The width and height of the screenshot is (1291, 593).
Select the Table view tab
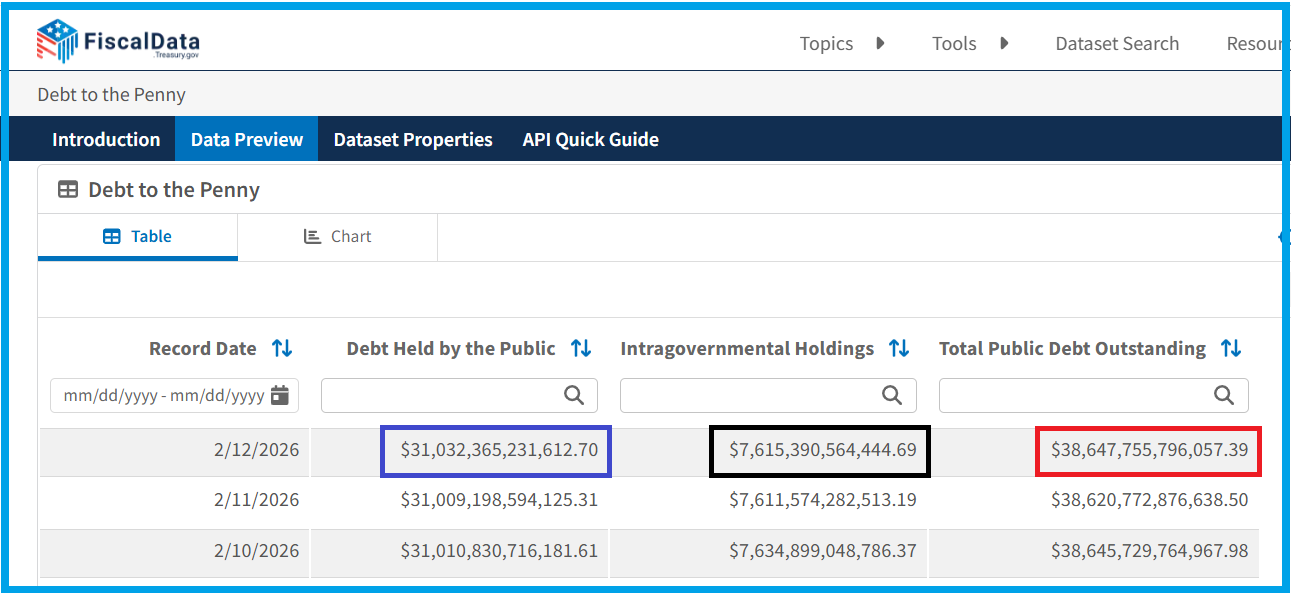[138, 237]
